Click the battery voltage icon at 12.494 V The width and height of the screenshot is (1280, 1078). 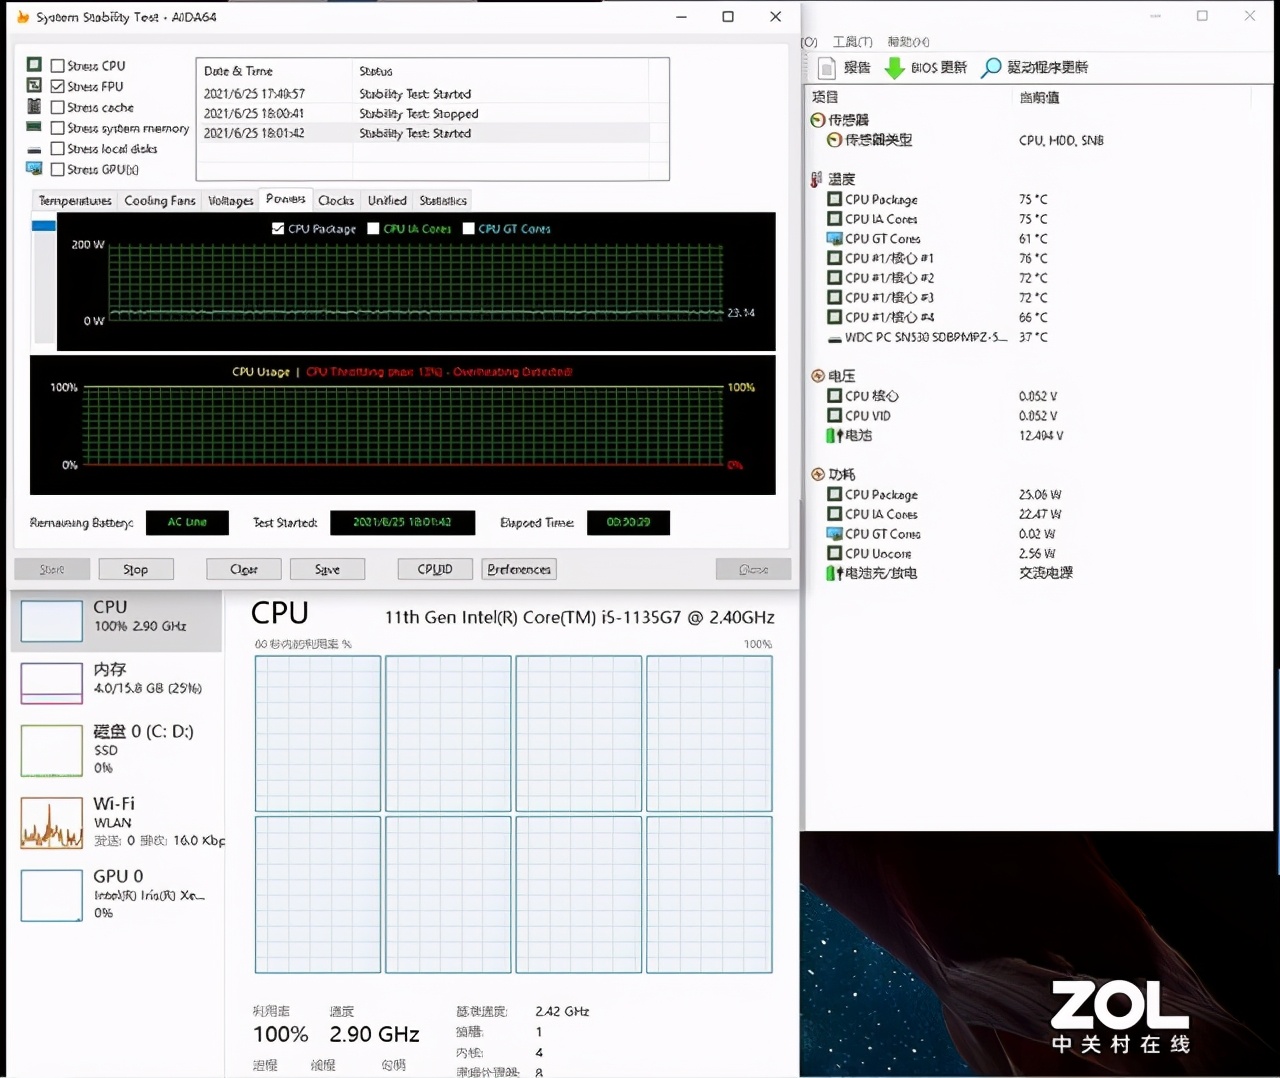834,436
